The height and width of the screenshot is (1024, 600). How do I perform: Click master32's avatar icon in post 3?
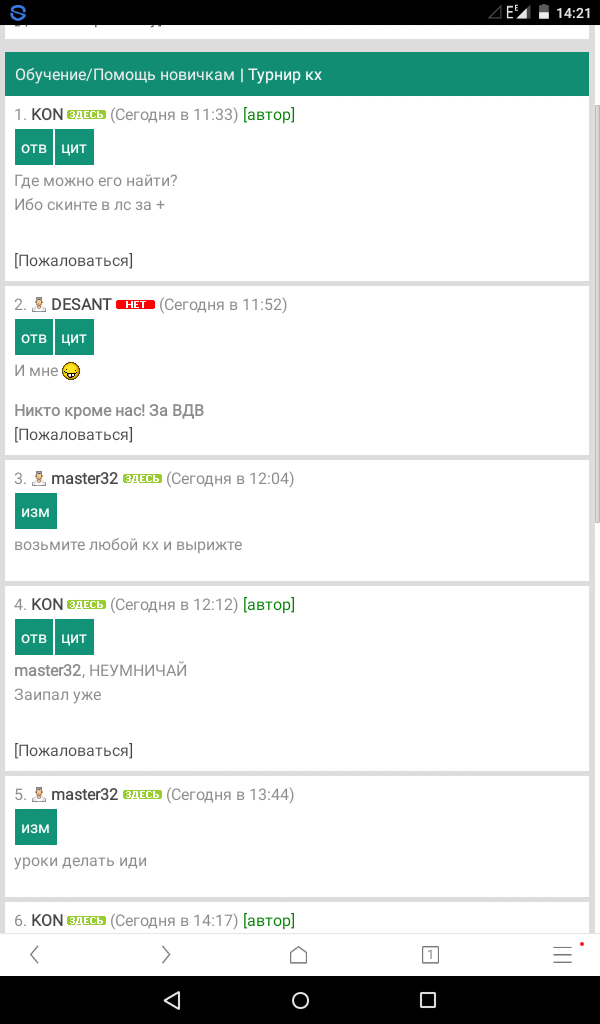pyautogui.click(x=39, y=478)
